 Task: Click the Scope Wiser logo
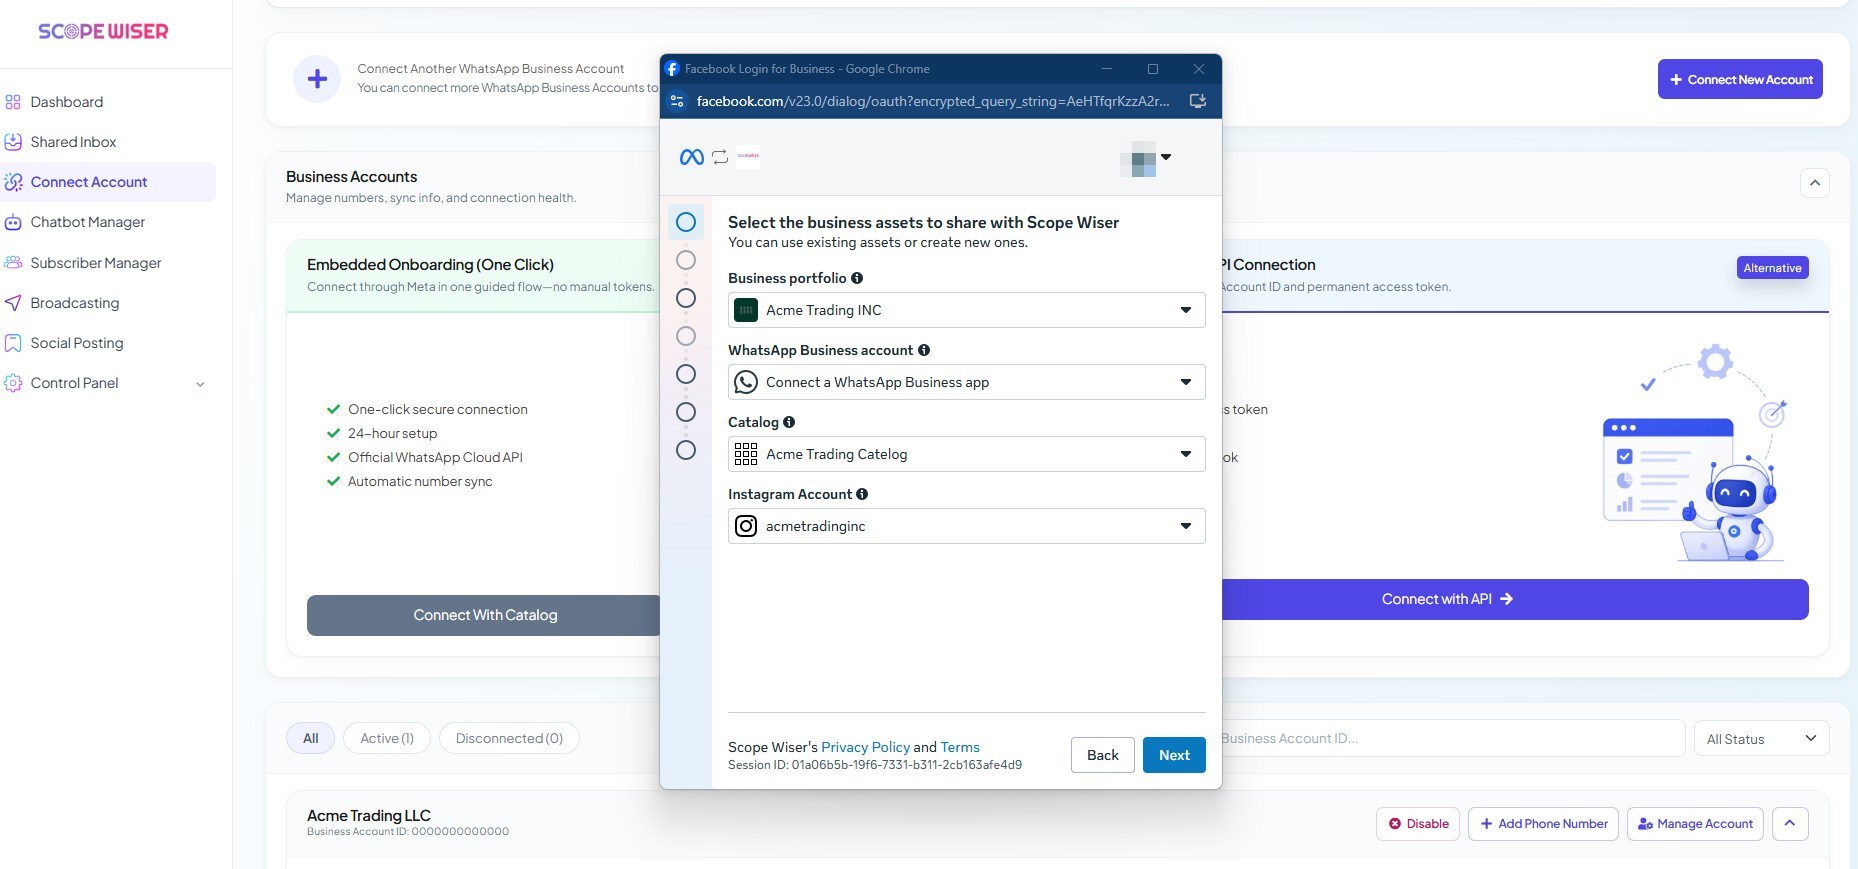click(103, 31)
